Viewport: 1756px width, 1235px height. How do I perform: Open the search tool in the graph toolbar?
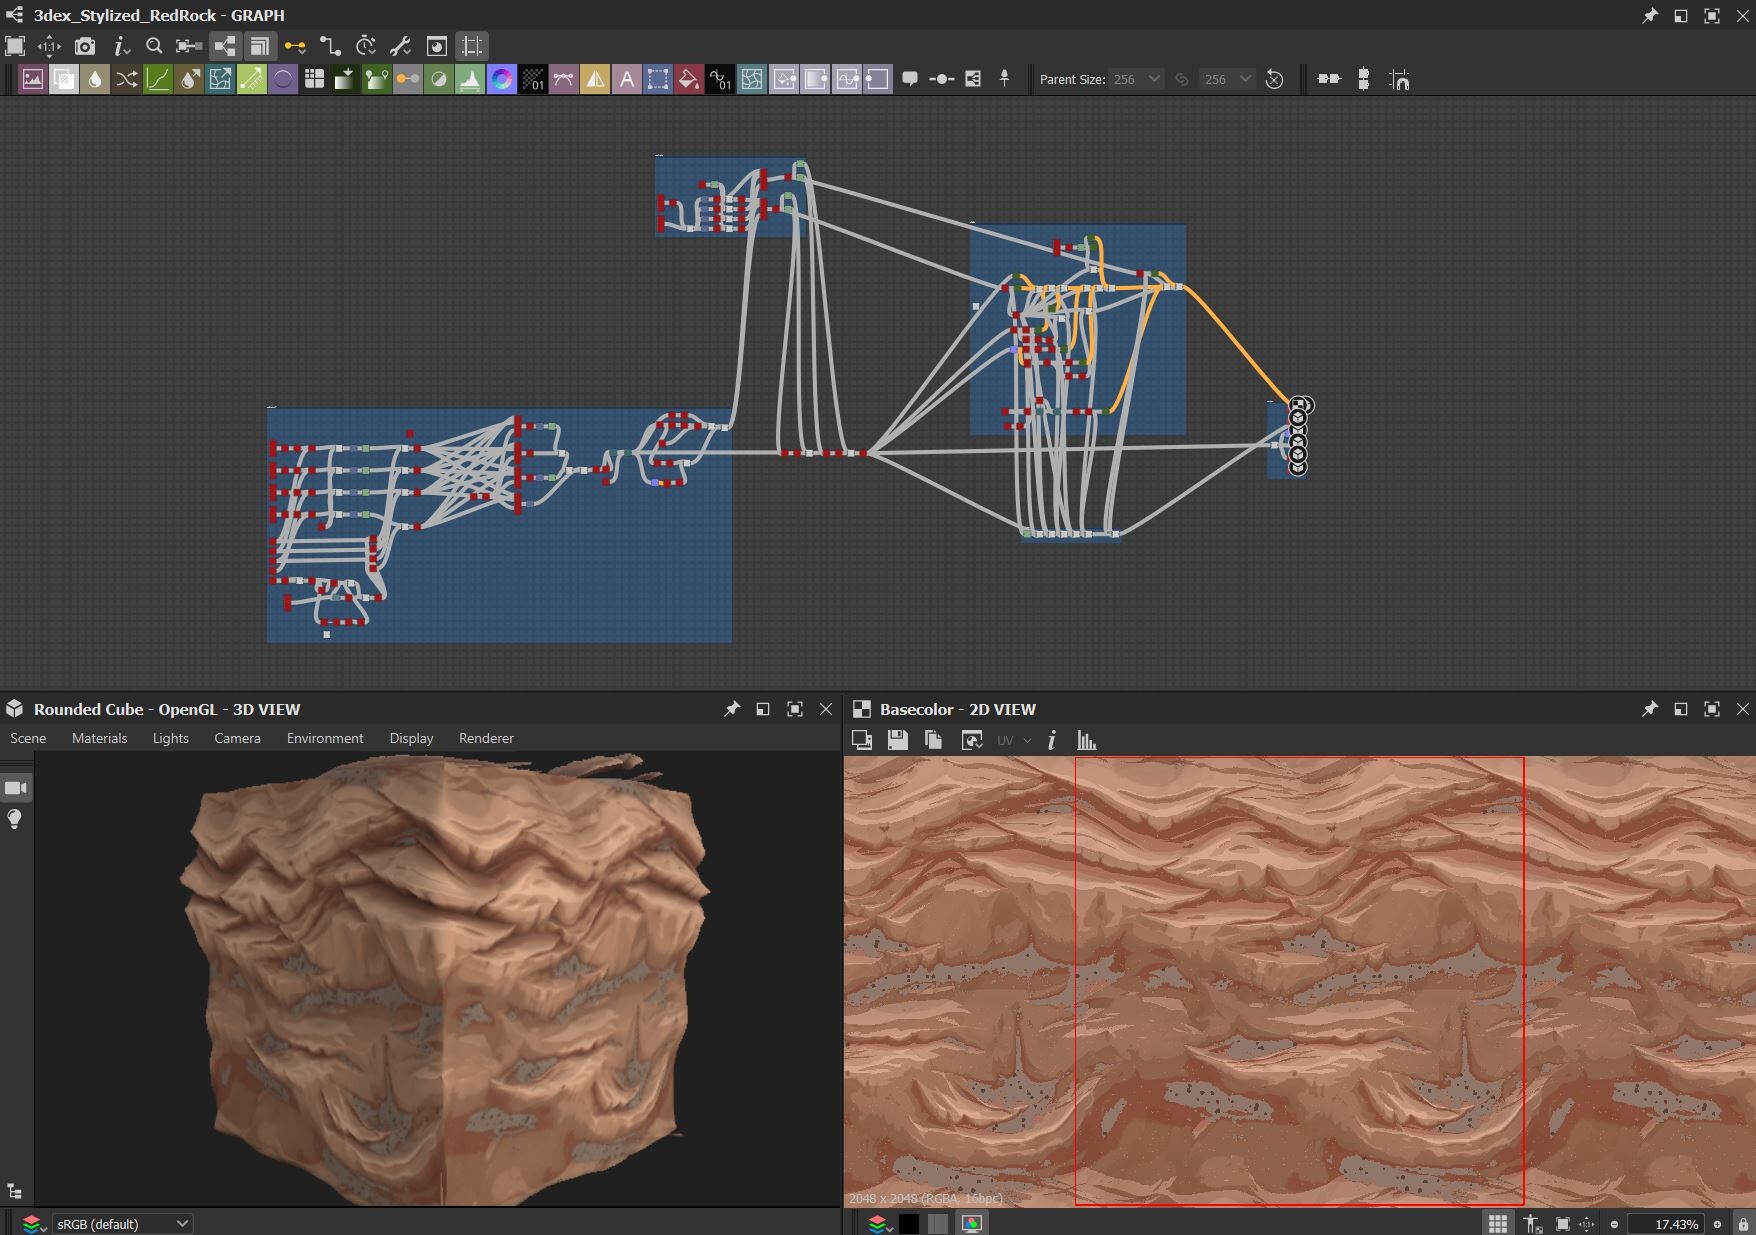pyautogui.click(x=154, y=45)
